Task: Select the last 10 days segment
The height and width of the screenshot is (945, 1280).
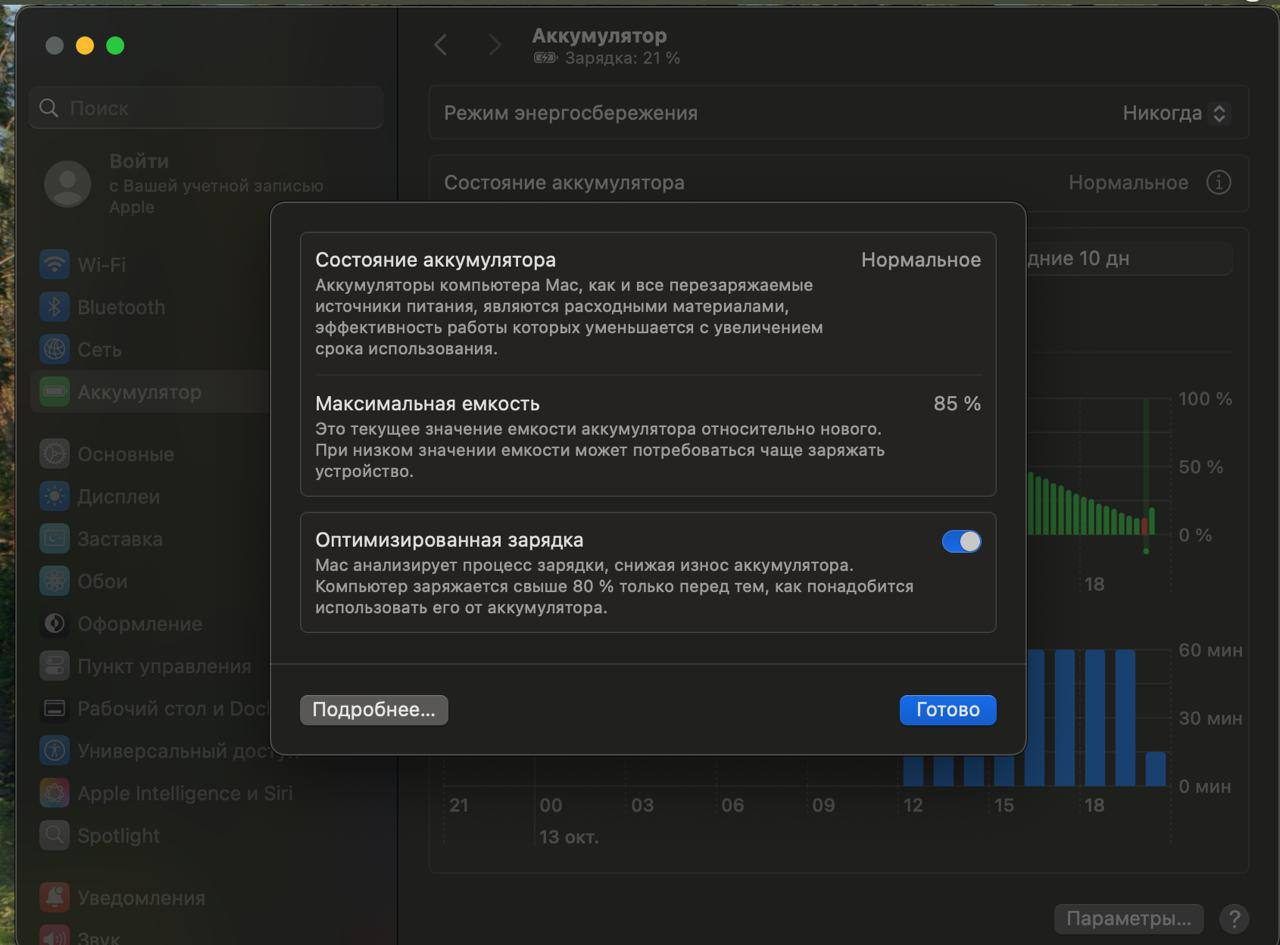Action: click(1128, 259)
